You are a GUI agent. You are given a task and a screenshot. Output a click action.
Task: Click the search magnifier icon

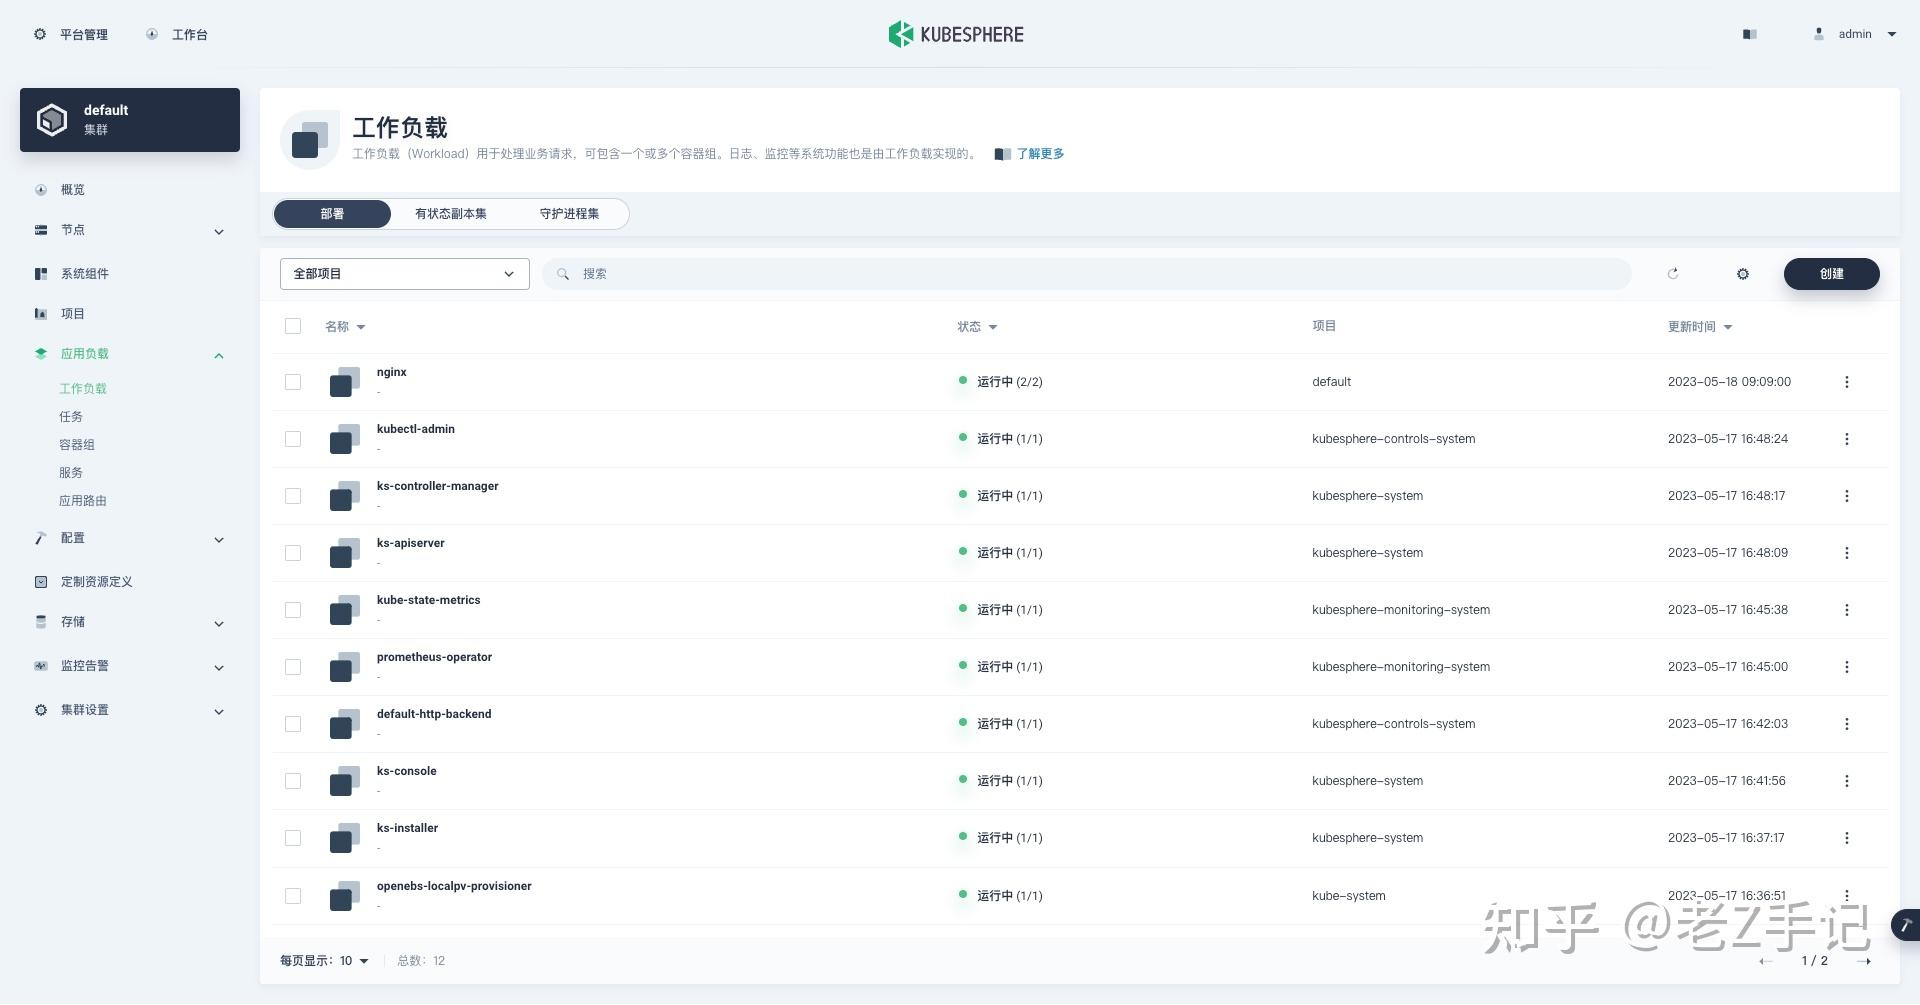pos(563,274)
